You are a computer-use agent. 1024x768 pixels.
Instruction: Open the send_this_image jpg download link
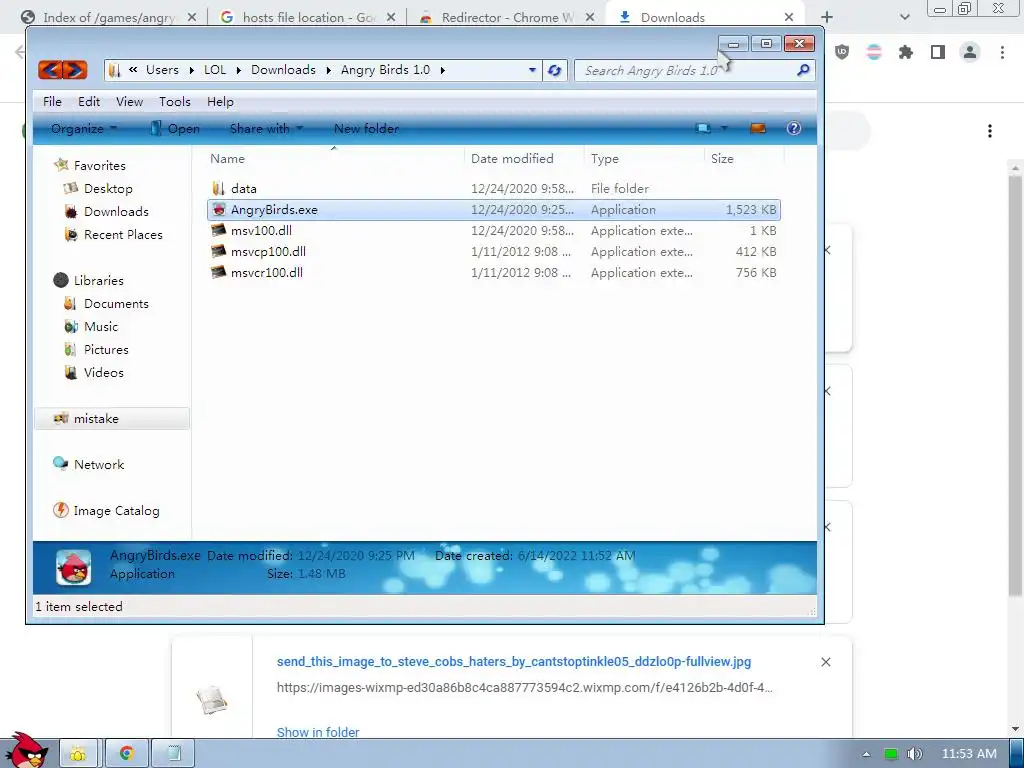point(514,662)
